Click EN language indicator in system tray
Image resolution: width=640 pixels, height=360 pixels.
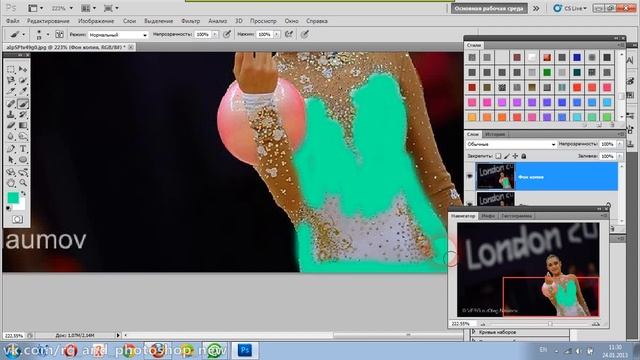[543, 350]
